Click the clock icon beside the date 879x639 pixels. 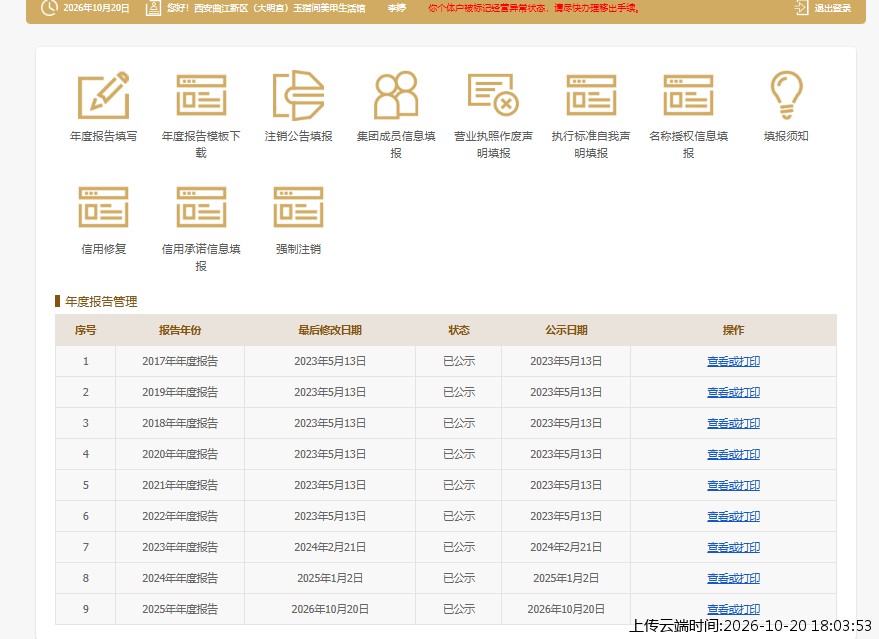[x=49, y=8]
